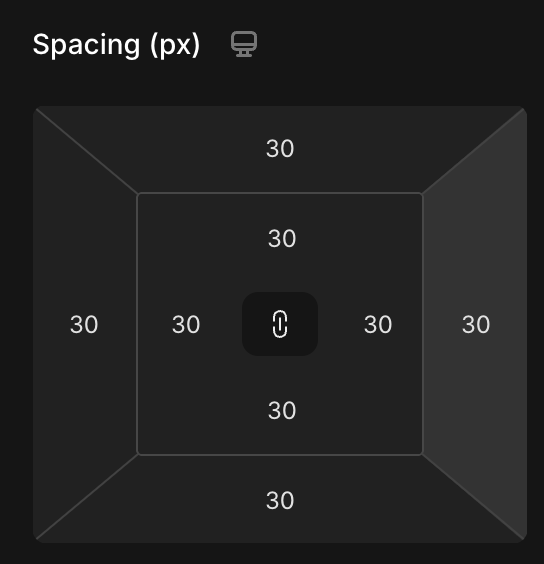Select the highlighted right margin value
544x564 pixels.
coord(476,324)
